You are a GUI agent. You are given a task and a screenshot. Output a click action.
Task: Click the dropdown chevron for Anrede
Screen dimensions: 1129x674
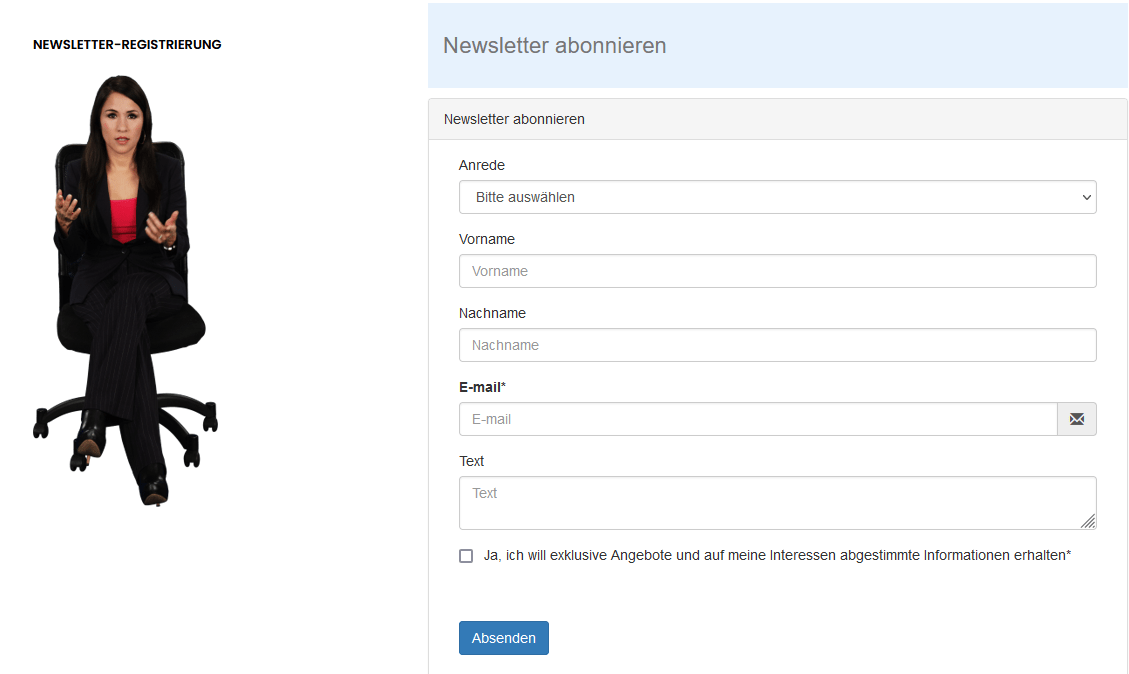pos(1086,197)
